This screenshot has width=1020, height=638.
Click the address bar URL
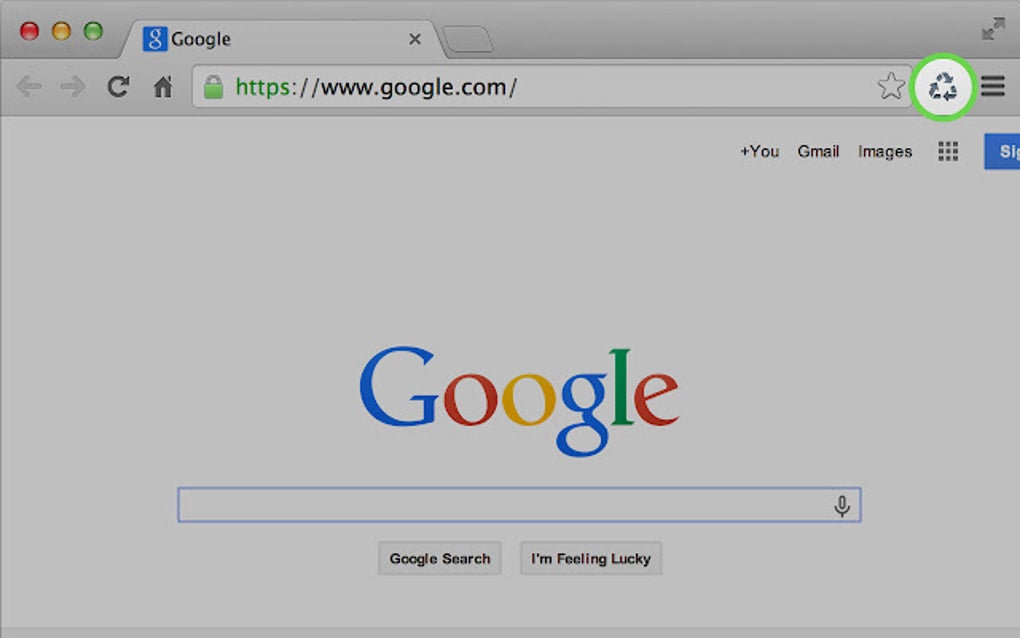pos(376,86)
